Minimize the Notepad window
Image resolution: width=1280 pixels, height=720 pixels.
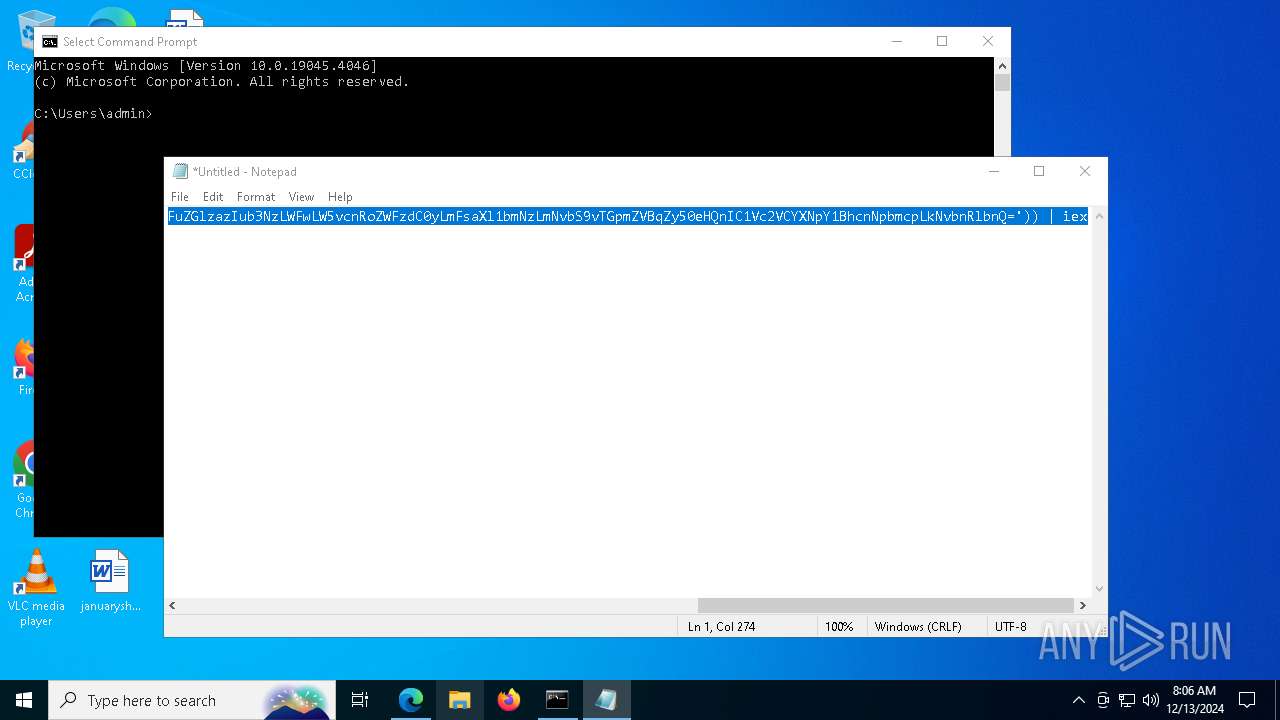[x=994, y=171]
